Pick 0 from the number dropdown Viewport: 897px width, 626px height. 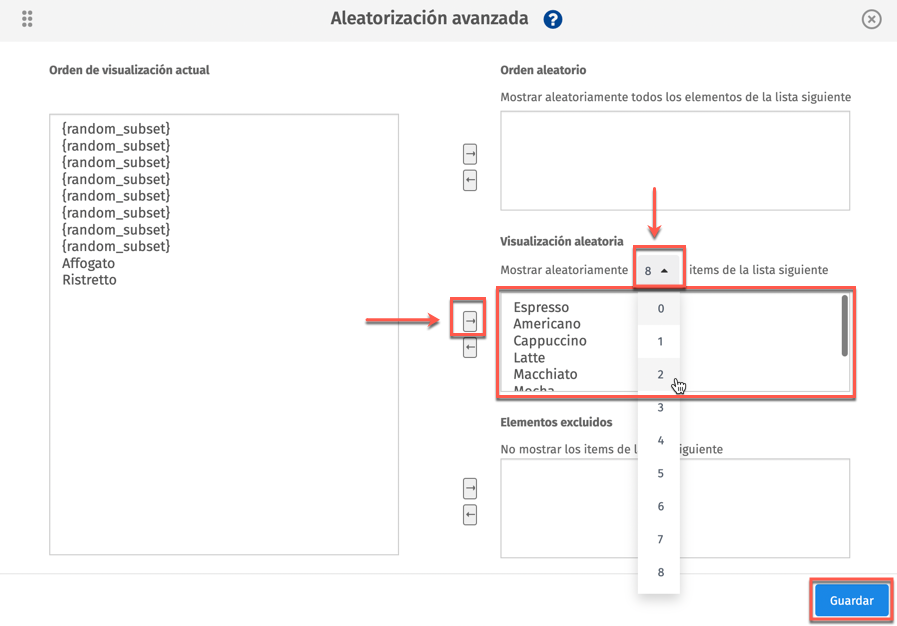pos(660,308)
